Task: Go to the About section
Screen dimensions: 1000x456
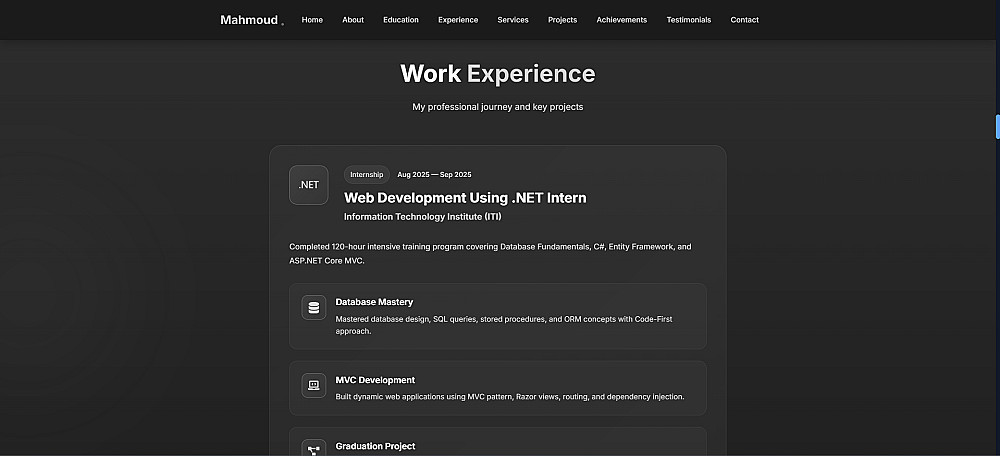Action: click(353, 20)
